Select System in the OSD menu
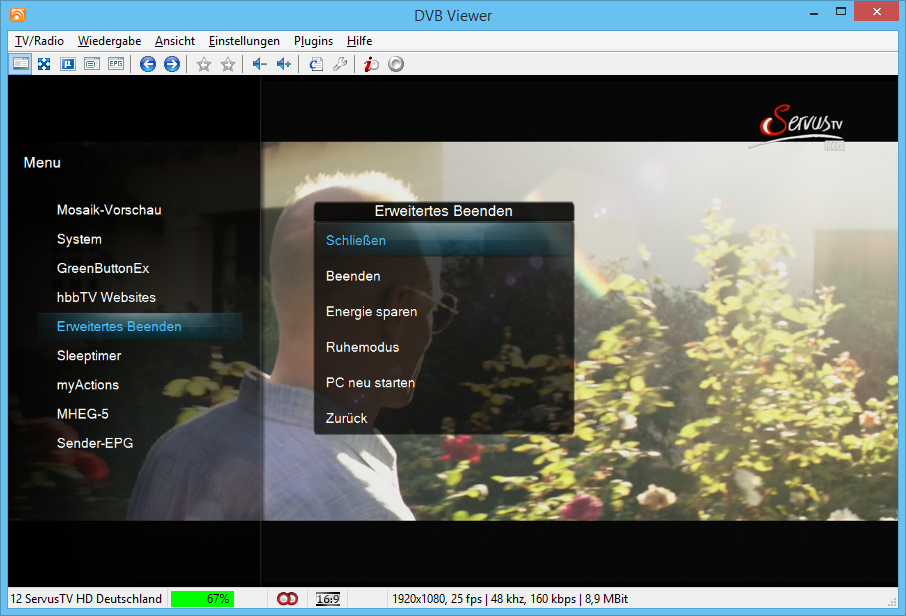This screenshot has height=616, width=906. 79,239
